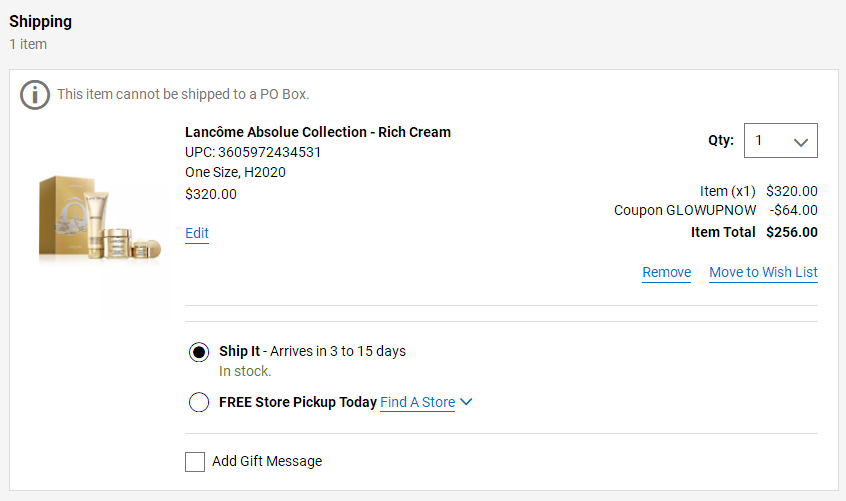This screenshot has height=501, width=846.
Task: Check the Add Gift Message box
Action: 195,462
